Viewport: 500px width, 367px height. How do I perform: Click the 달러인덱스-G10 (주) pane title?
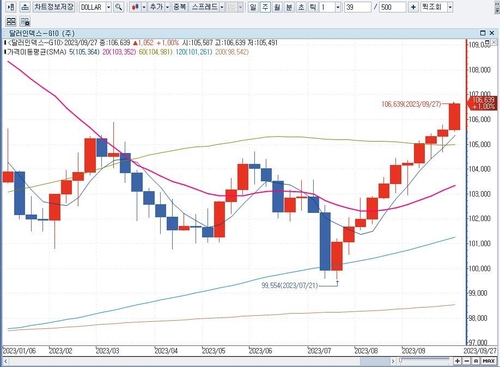42,33
